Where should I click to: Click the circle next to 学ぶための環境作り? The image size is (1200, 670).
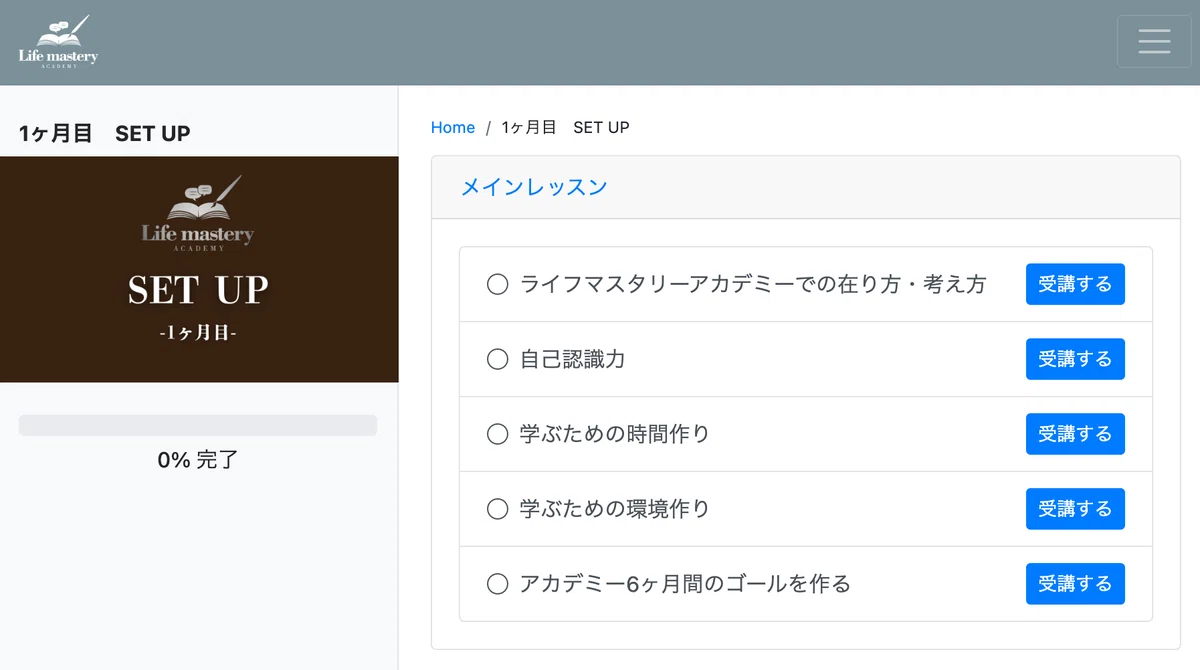(x=497, y=509)
